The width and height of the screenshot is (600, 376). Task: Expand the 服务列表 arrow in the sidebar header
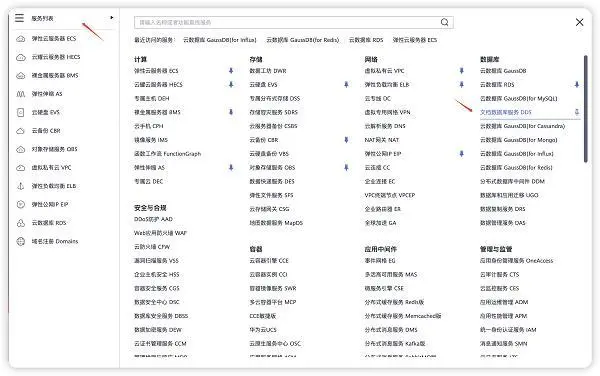pos(111,18)
